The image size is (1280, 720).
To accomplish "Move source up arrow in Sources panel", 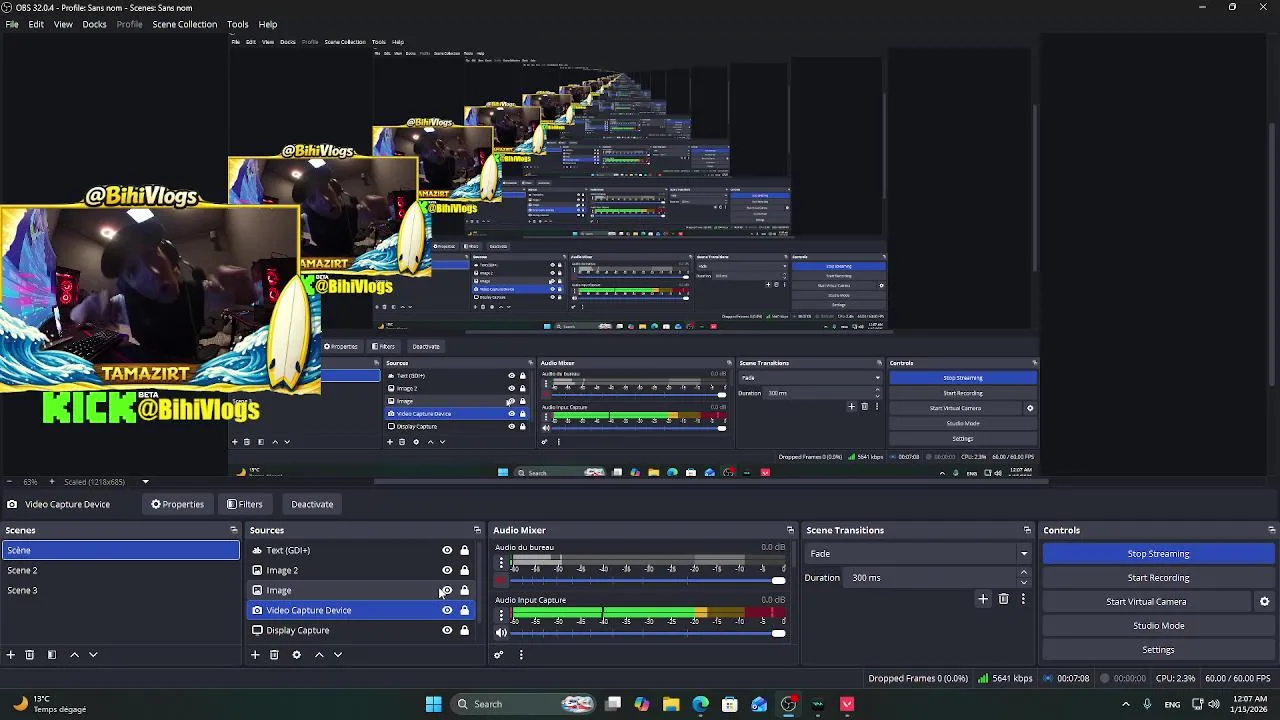I will point(319,655).
